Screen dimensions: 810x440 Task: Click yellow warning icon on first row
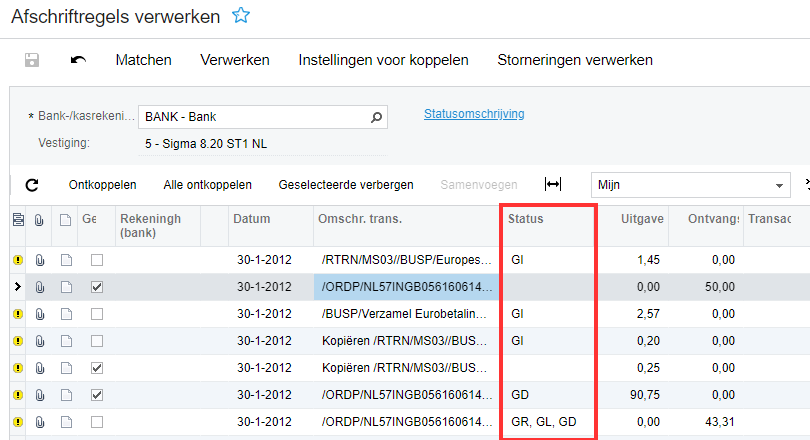coord(18,260)
